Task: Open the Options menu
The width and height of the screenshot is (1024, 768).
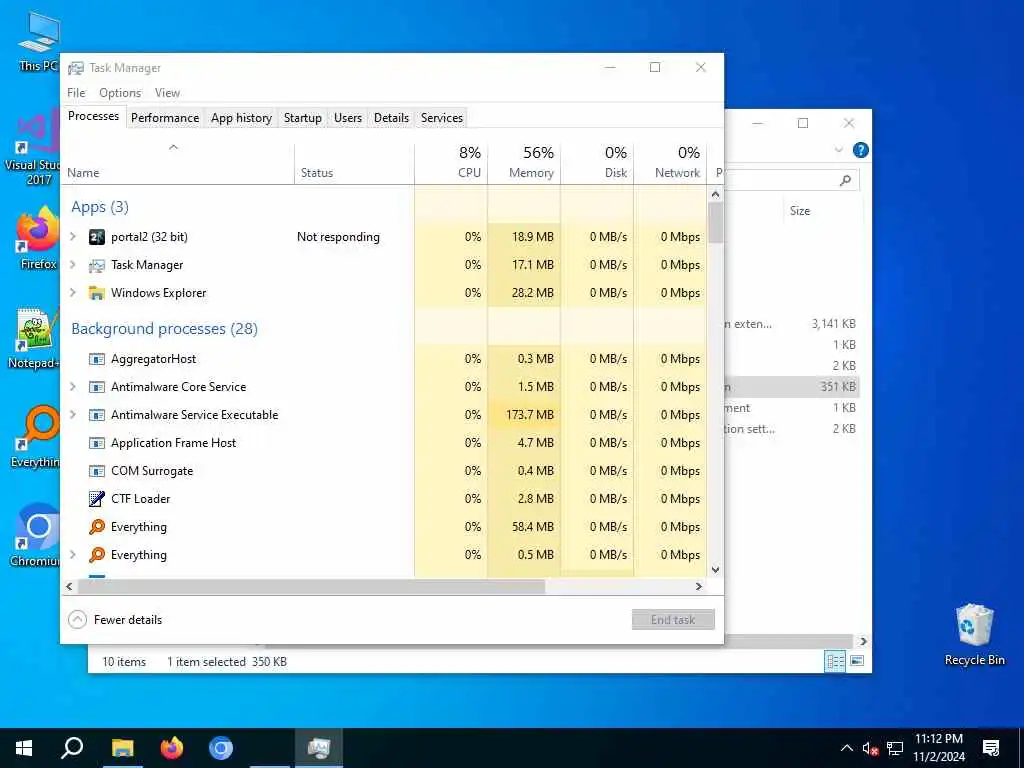Action: coord(120,93)
